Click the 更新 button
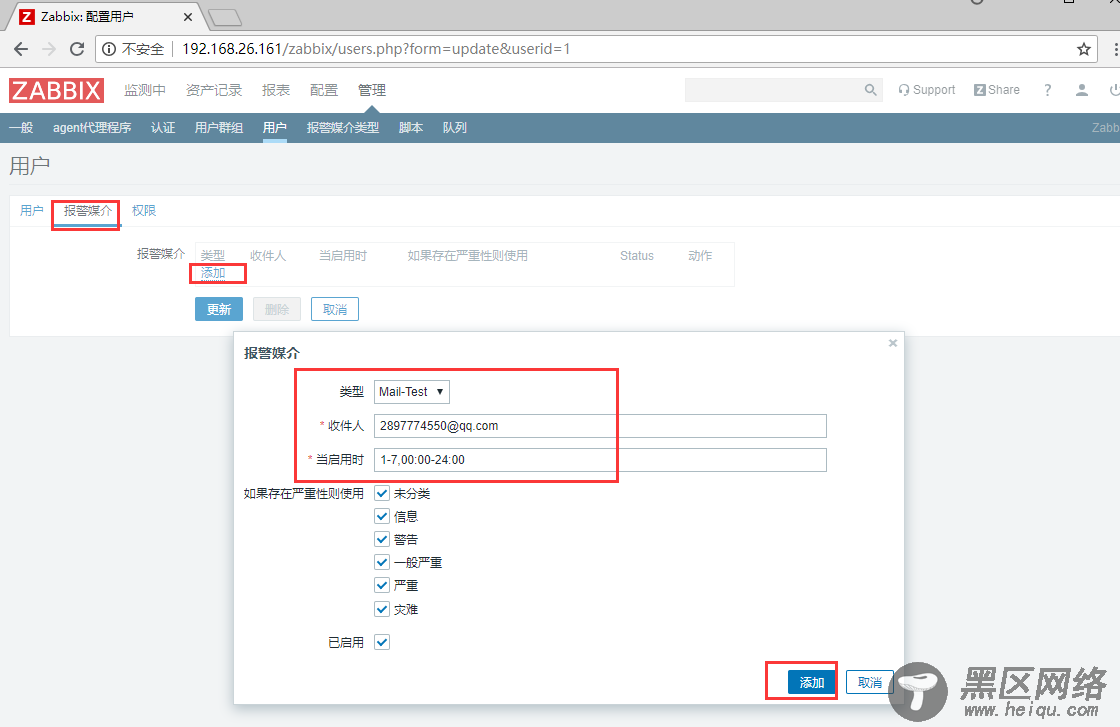The width and height of the screenshot is (1120, 727). pyautogui.click(x=219, y=309)
